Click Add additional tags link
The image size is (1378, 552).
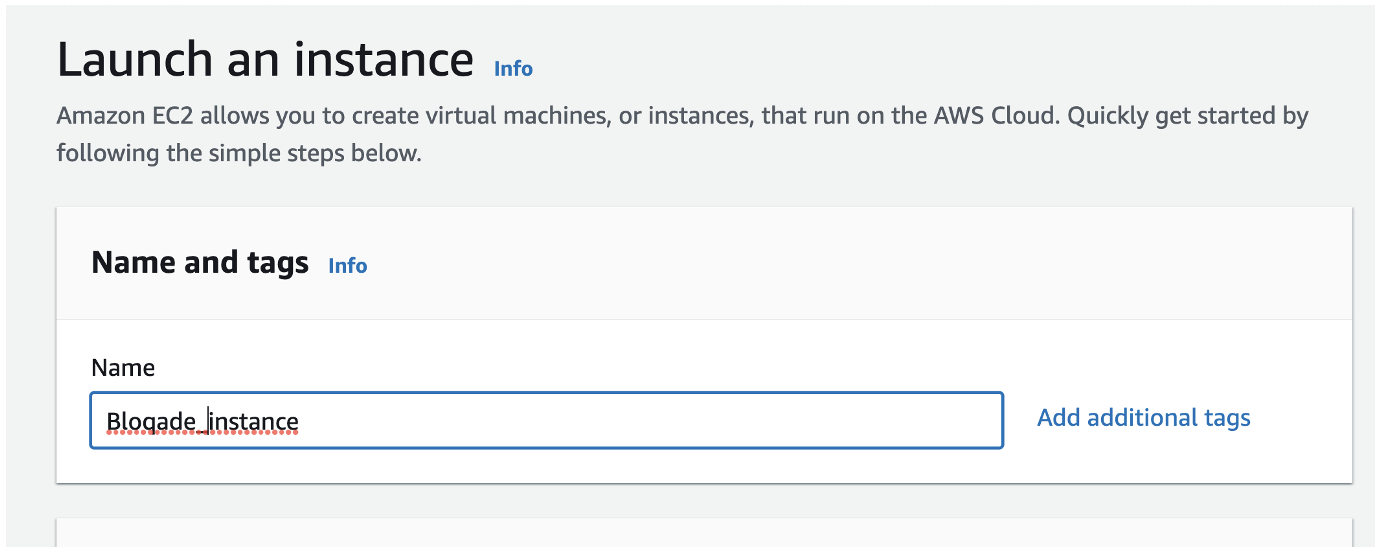click(x=1144, y=418)
